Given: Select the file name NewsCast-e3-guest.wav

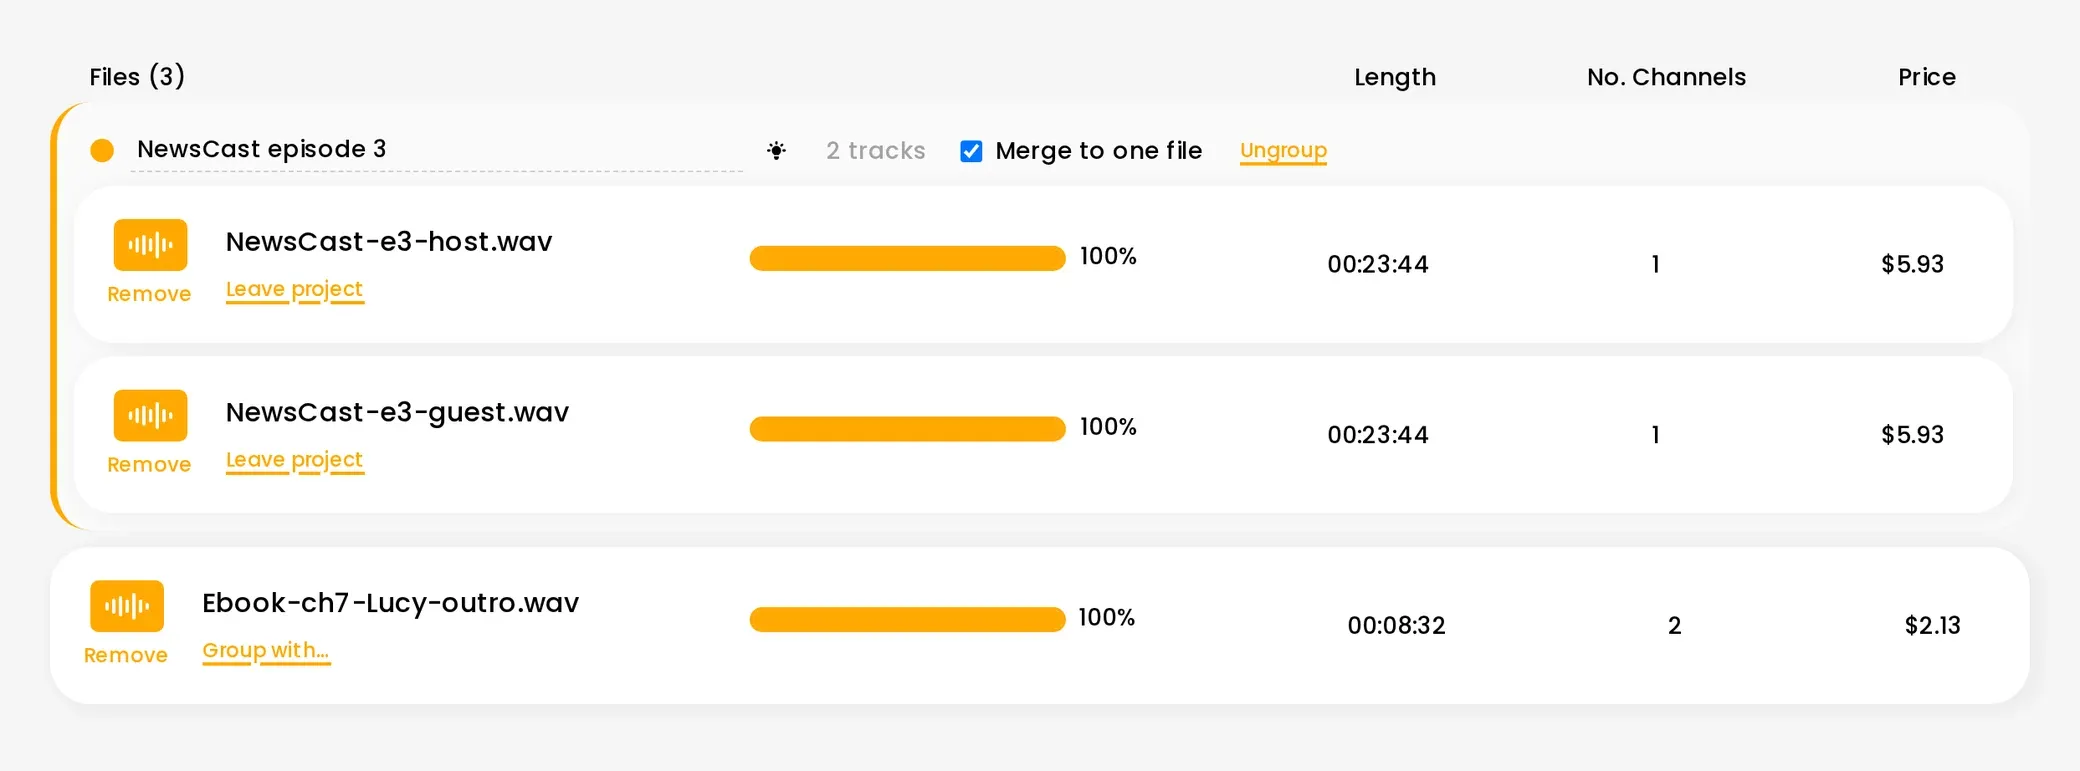Looking at the screenshot, I should click(x=397, y=413).
